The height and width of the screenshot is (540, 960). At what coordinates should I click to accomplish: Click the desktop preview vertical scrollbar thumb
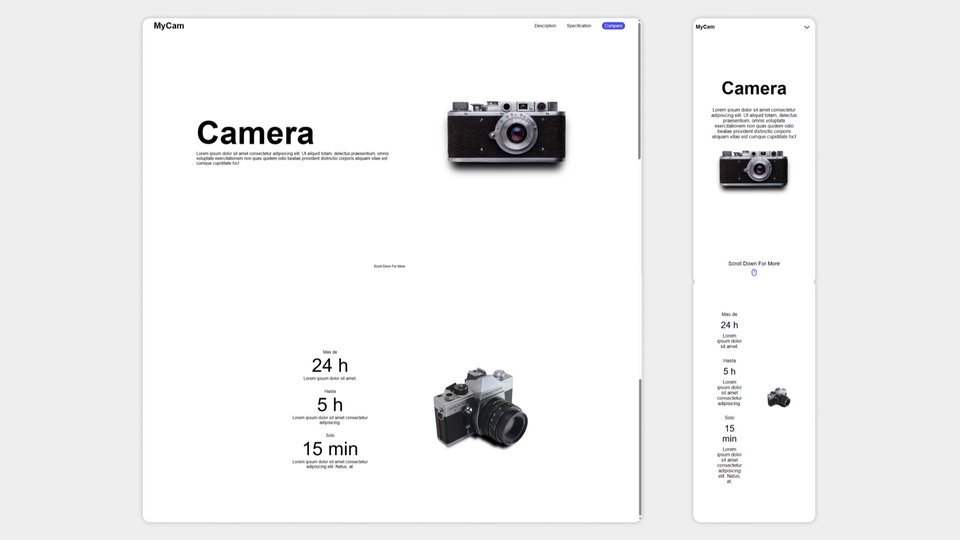639,91
